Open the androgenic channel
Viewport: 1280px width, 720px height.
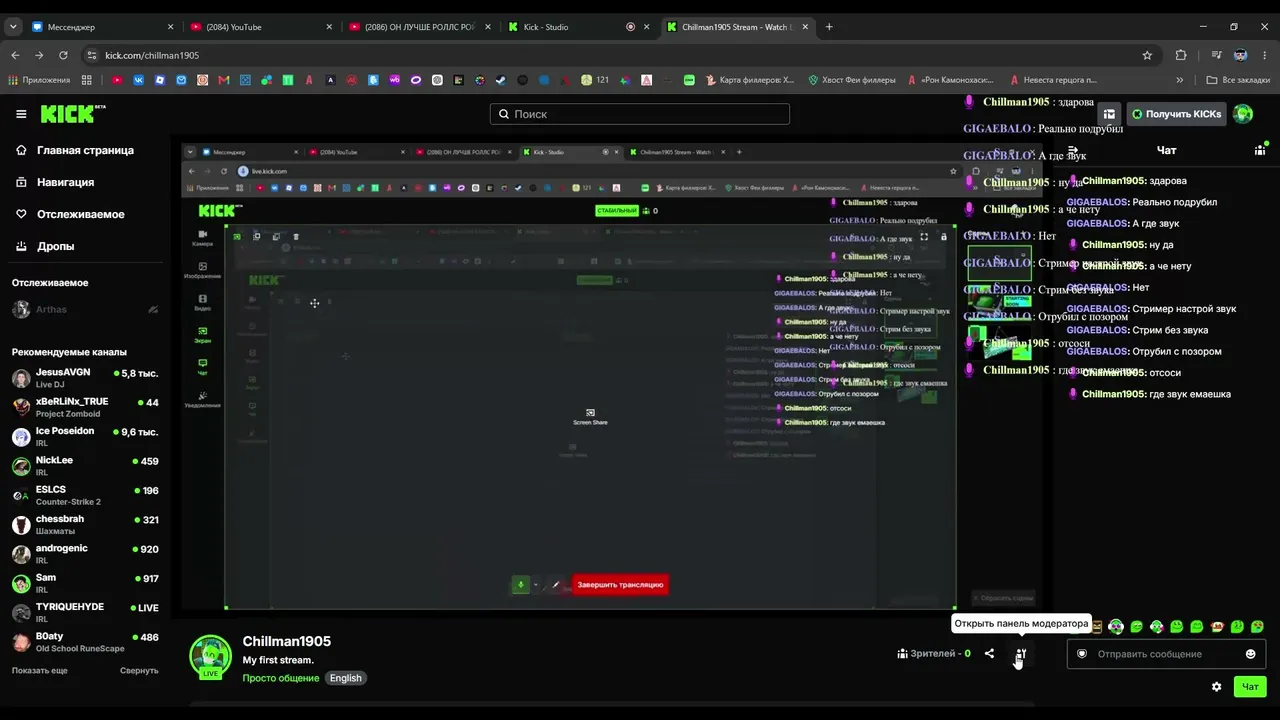click(85, 554)
